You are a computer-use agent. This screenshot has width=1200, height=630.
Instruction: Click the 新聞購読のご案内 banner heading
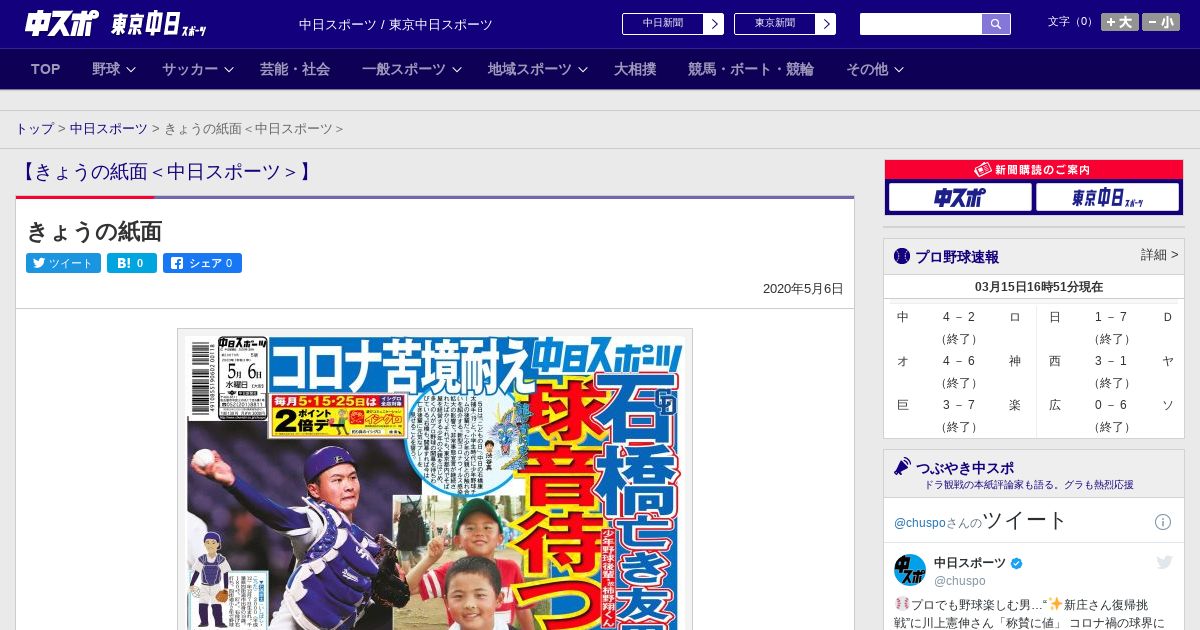1033,170
